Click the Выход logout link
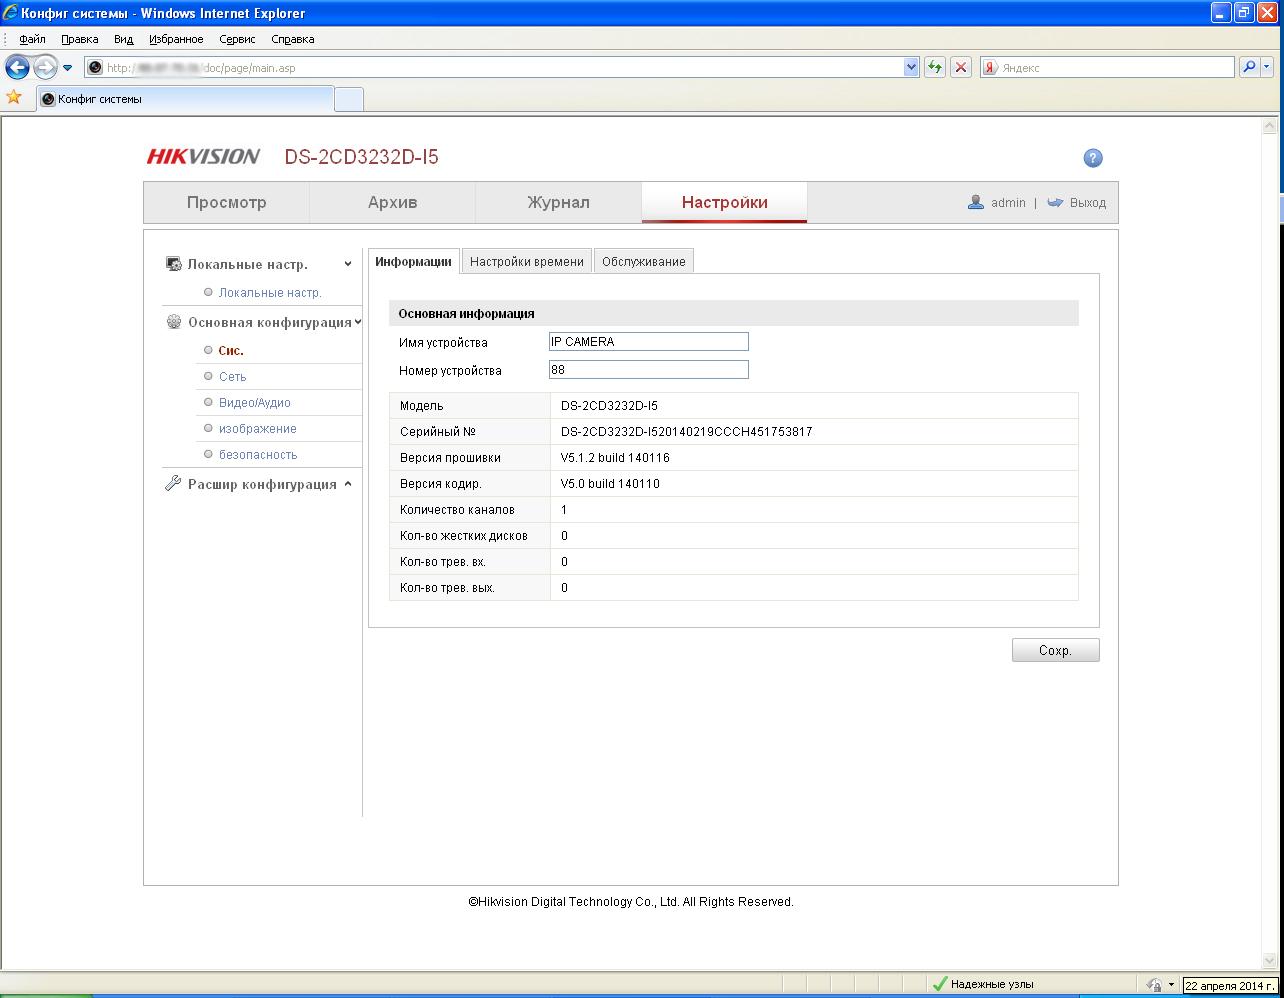This screenshot has width=1284, height=998. [1088, 203]
